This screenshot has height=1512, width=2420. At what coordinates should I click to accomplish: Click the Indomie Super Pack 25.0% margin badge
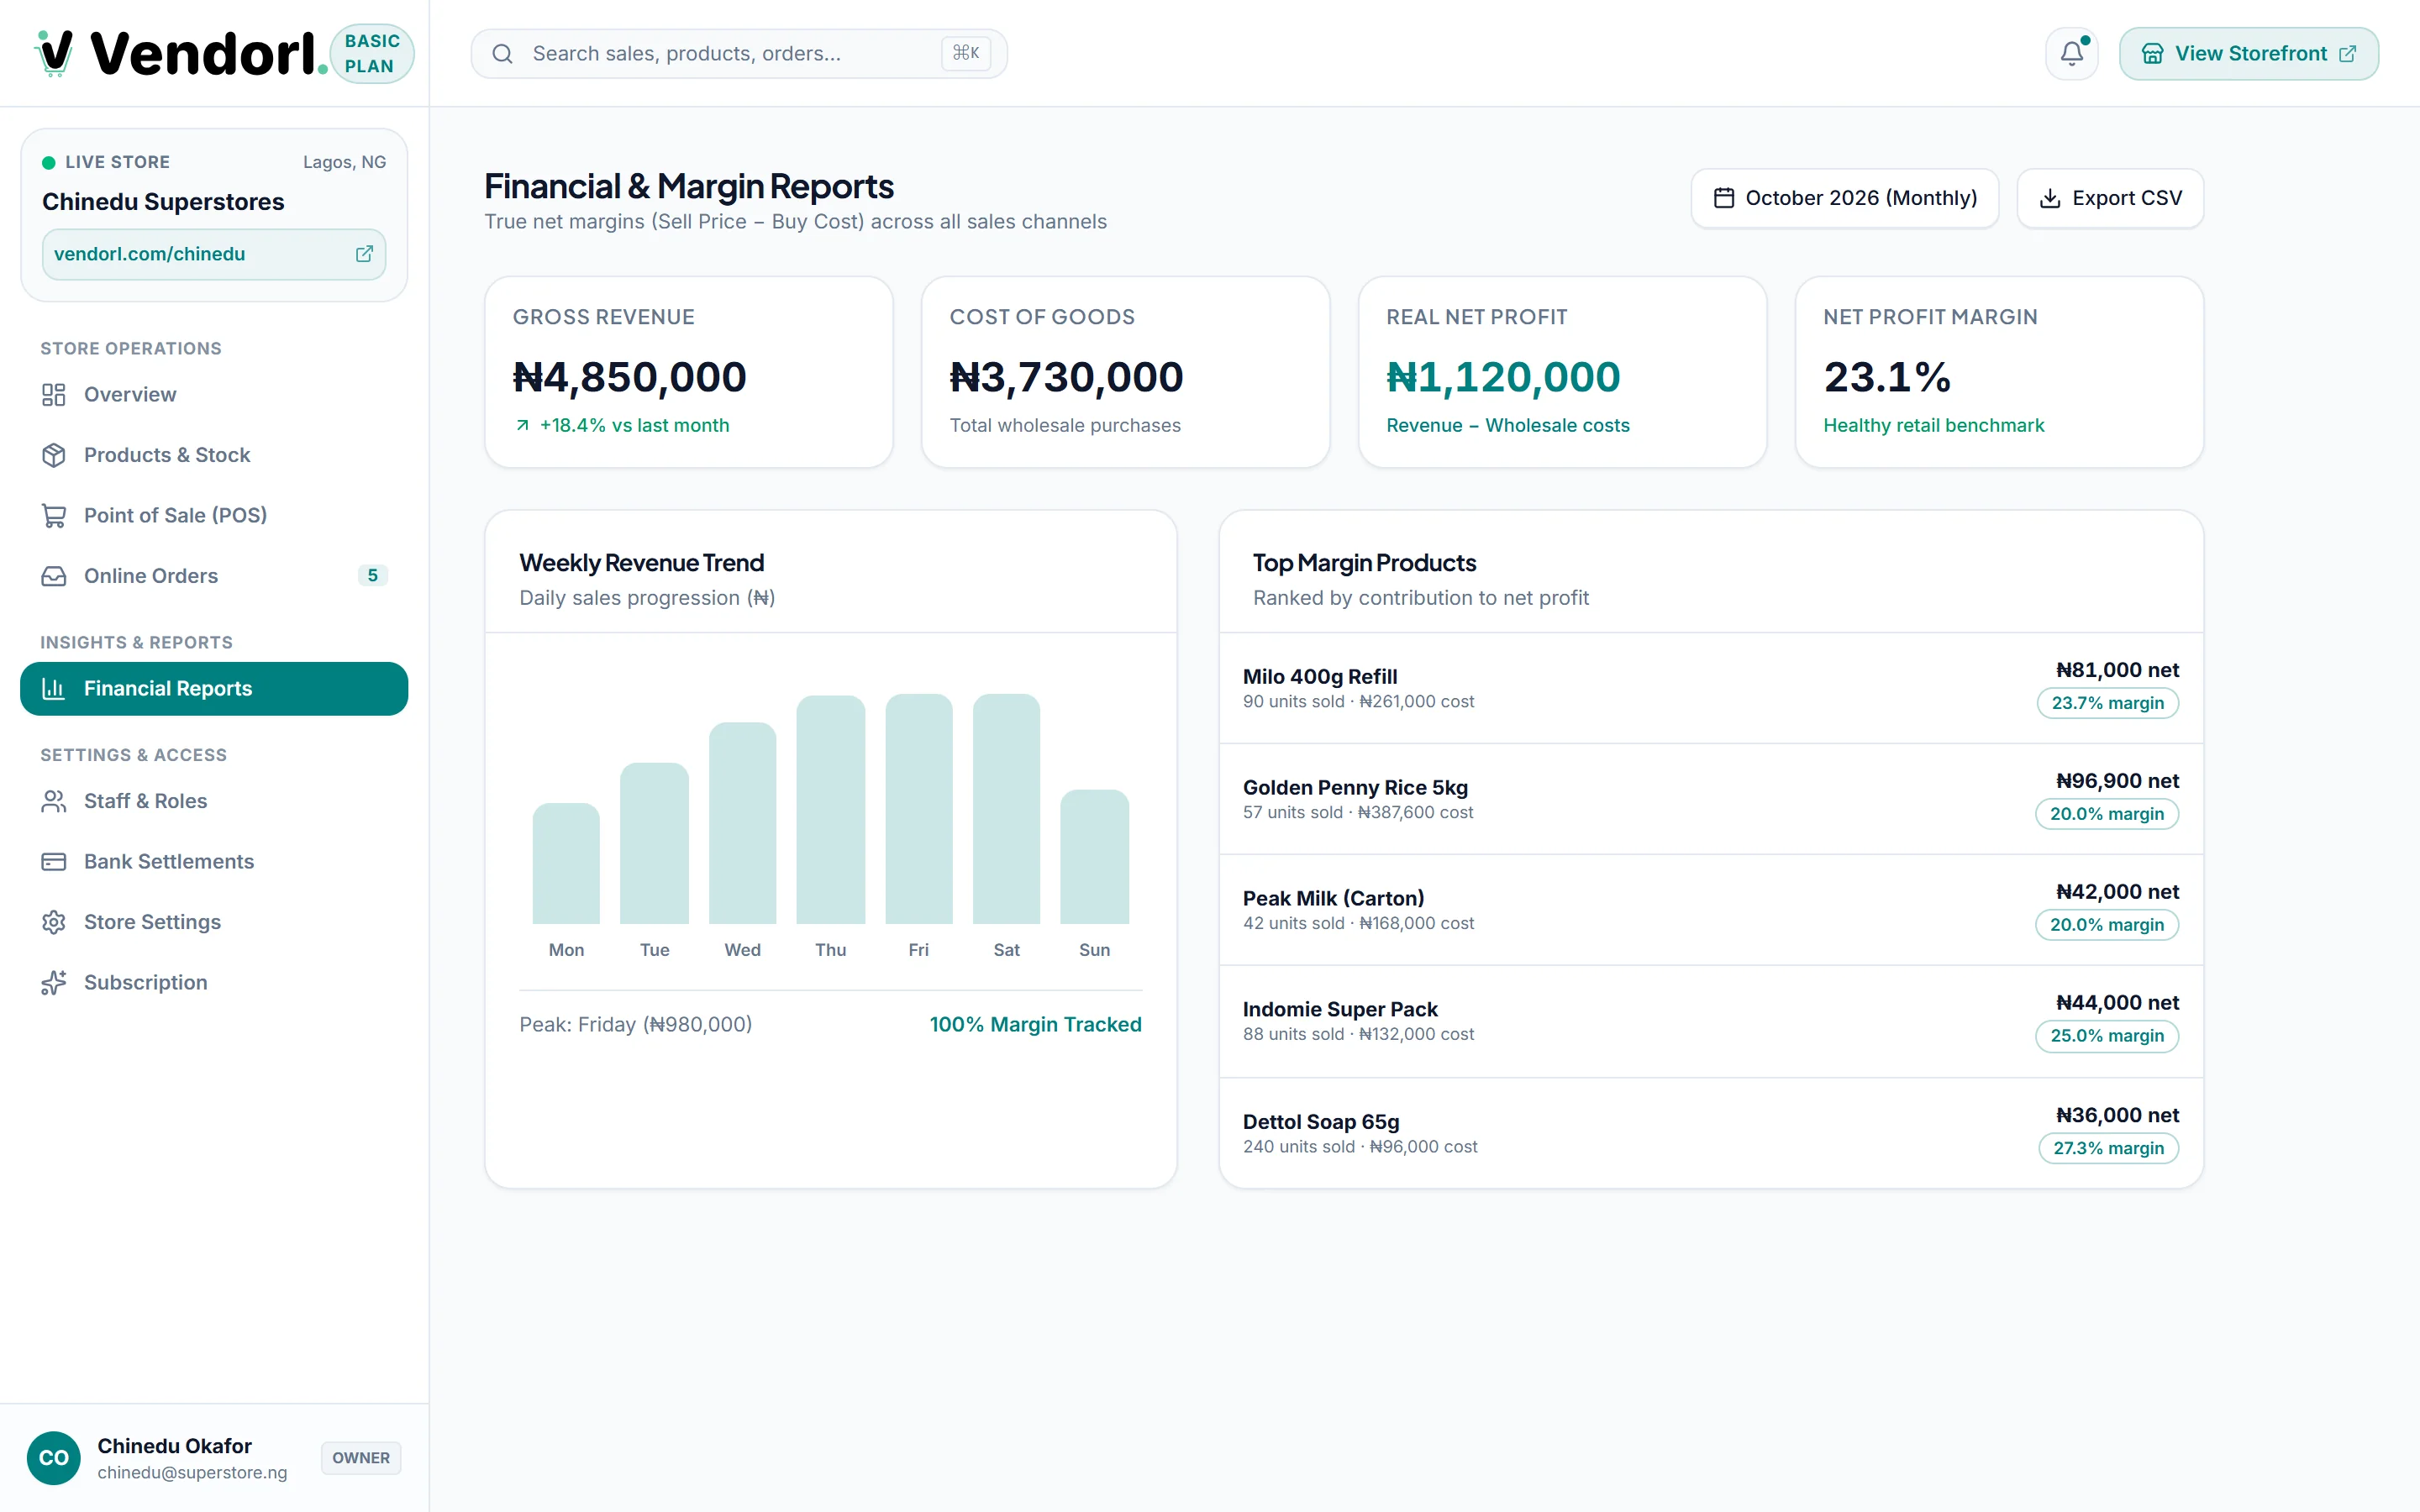pos(2107,1036)
